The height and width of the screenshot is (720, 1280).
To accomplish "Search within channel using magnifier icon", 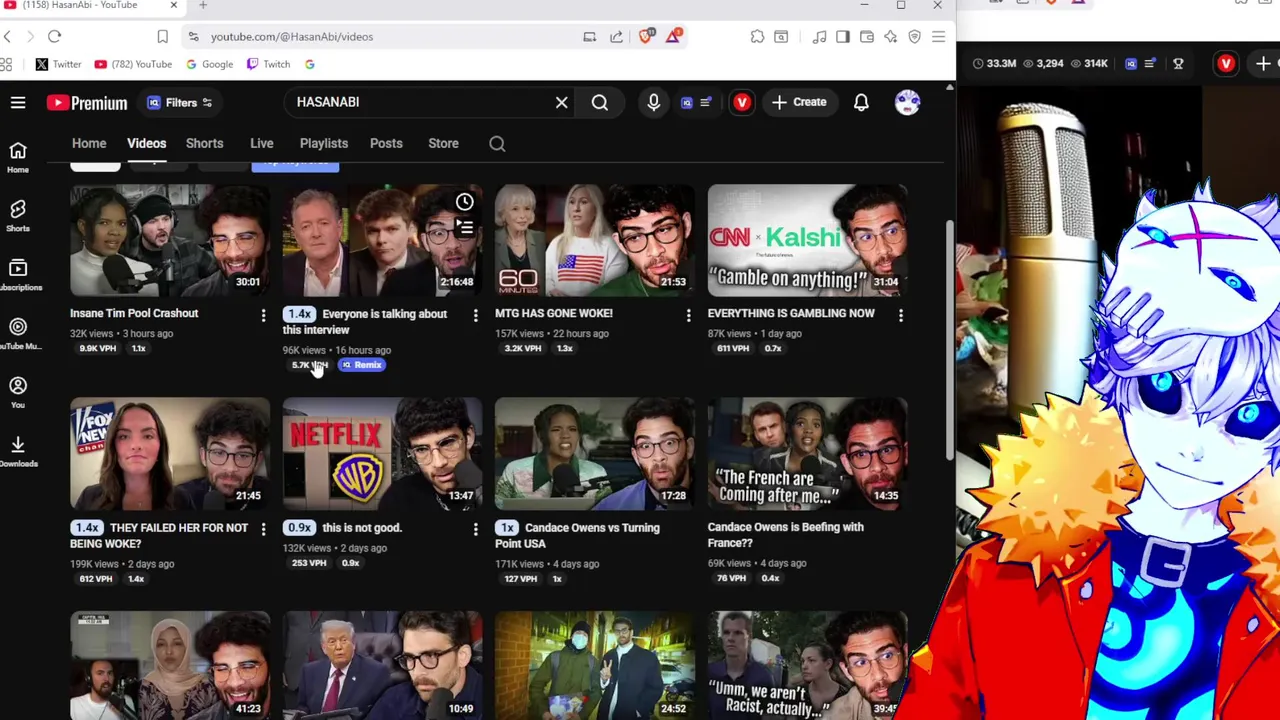I will coord(497,143).
